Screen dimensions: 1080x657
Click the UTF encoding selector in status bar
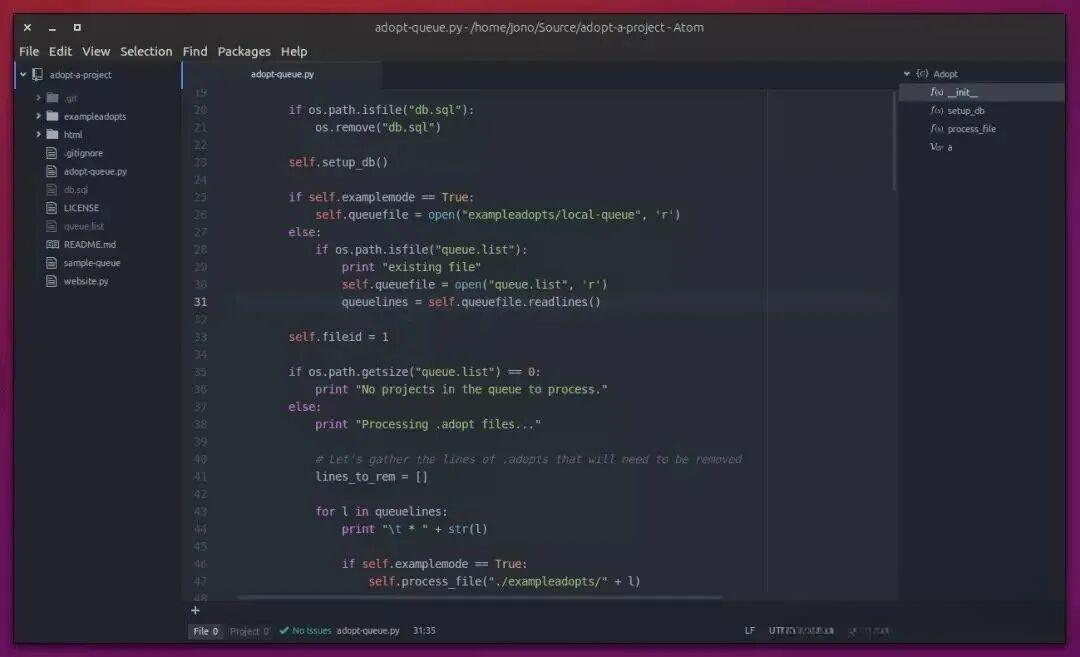click(801, 630)
